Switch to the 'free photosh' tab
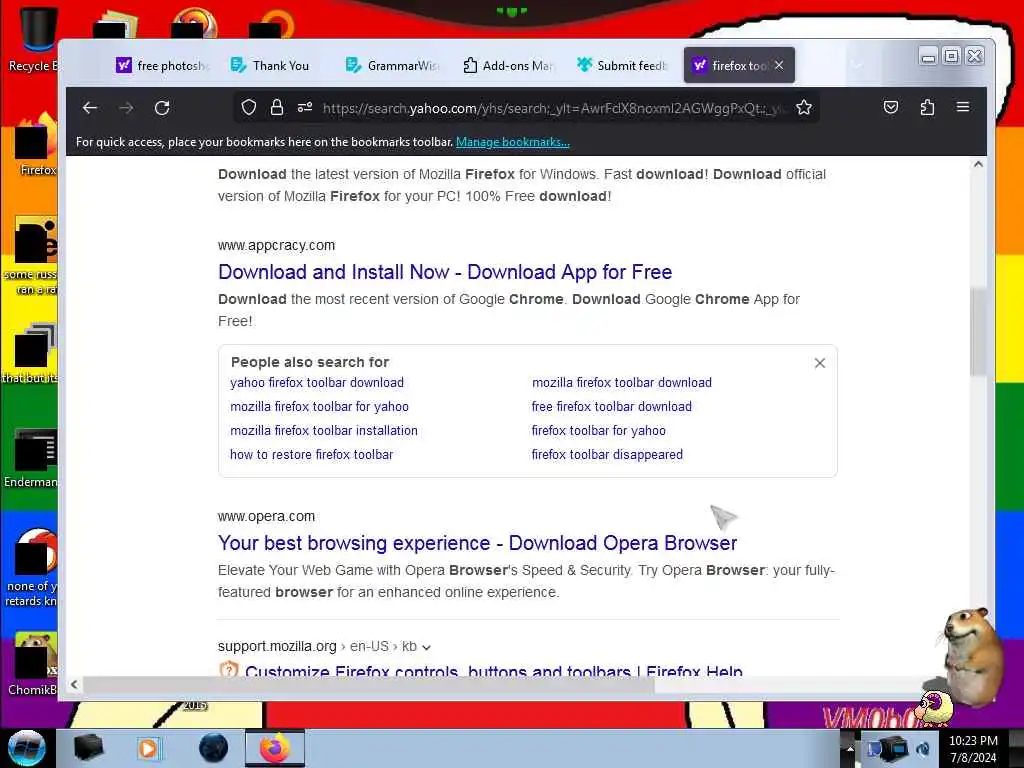The width and height of the screenshot is (1024, 768). click(163, 65)
